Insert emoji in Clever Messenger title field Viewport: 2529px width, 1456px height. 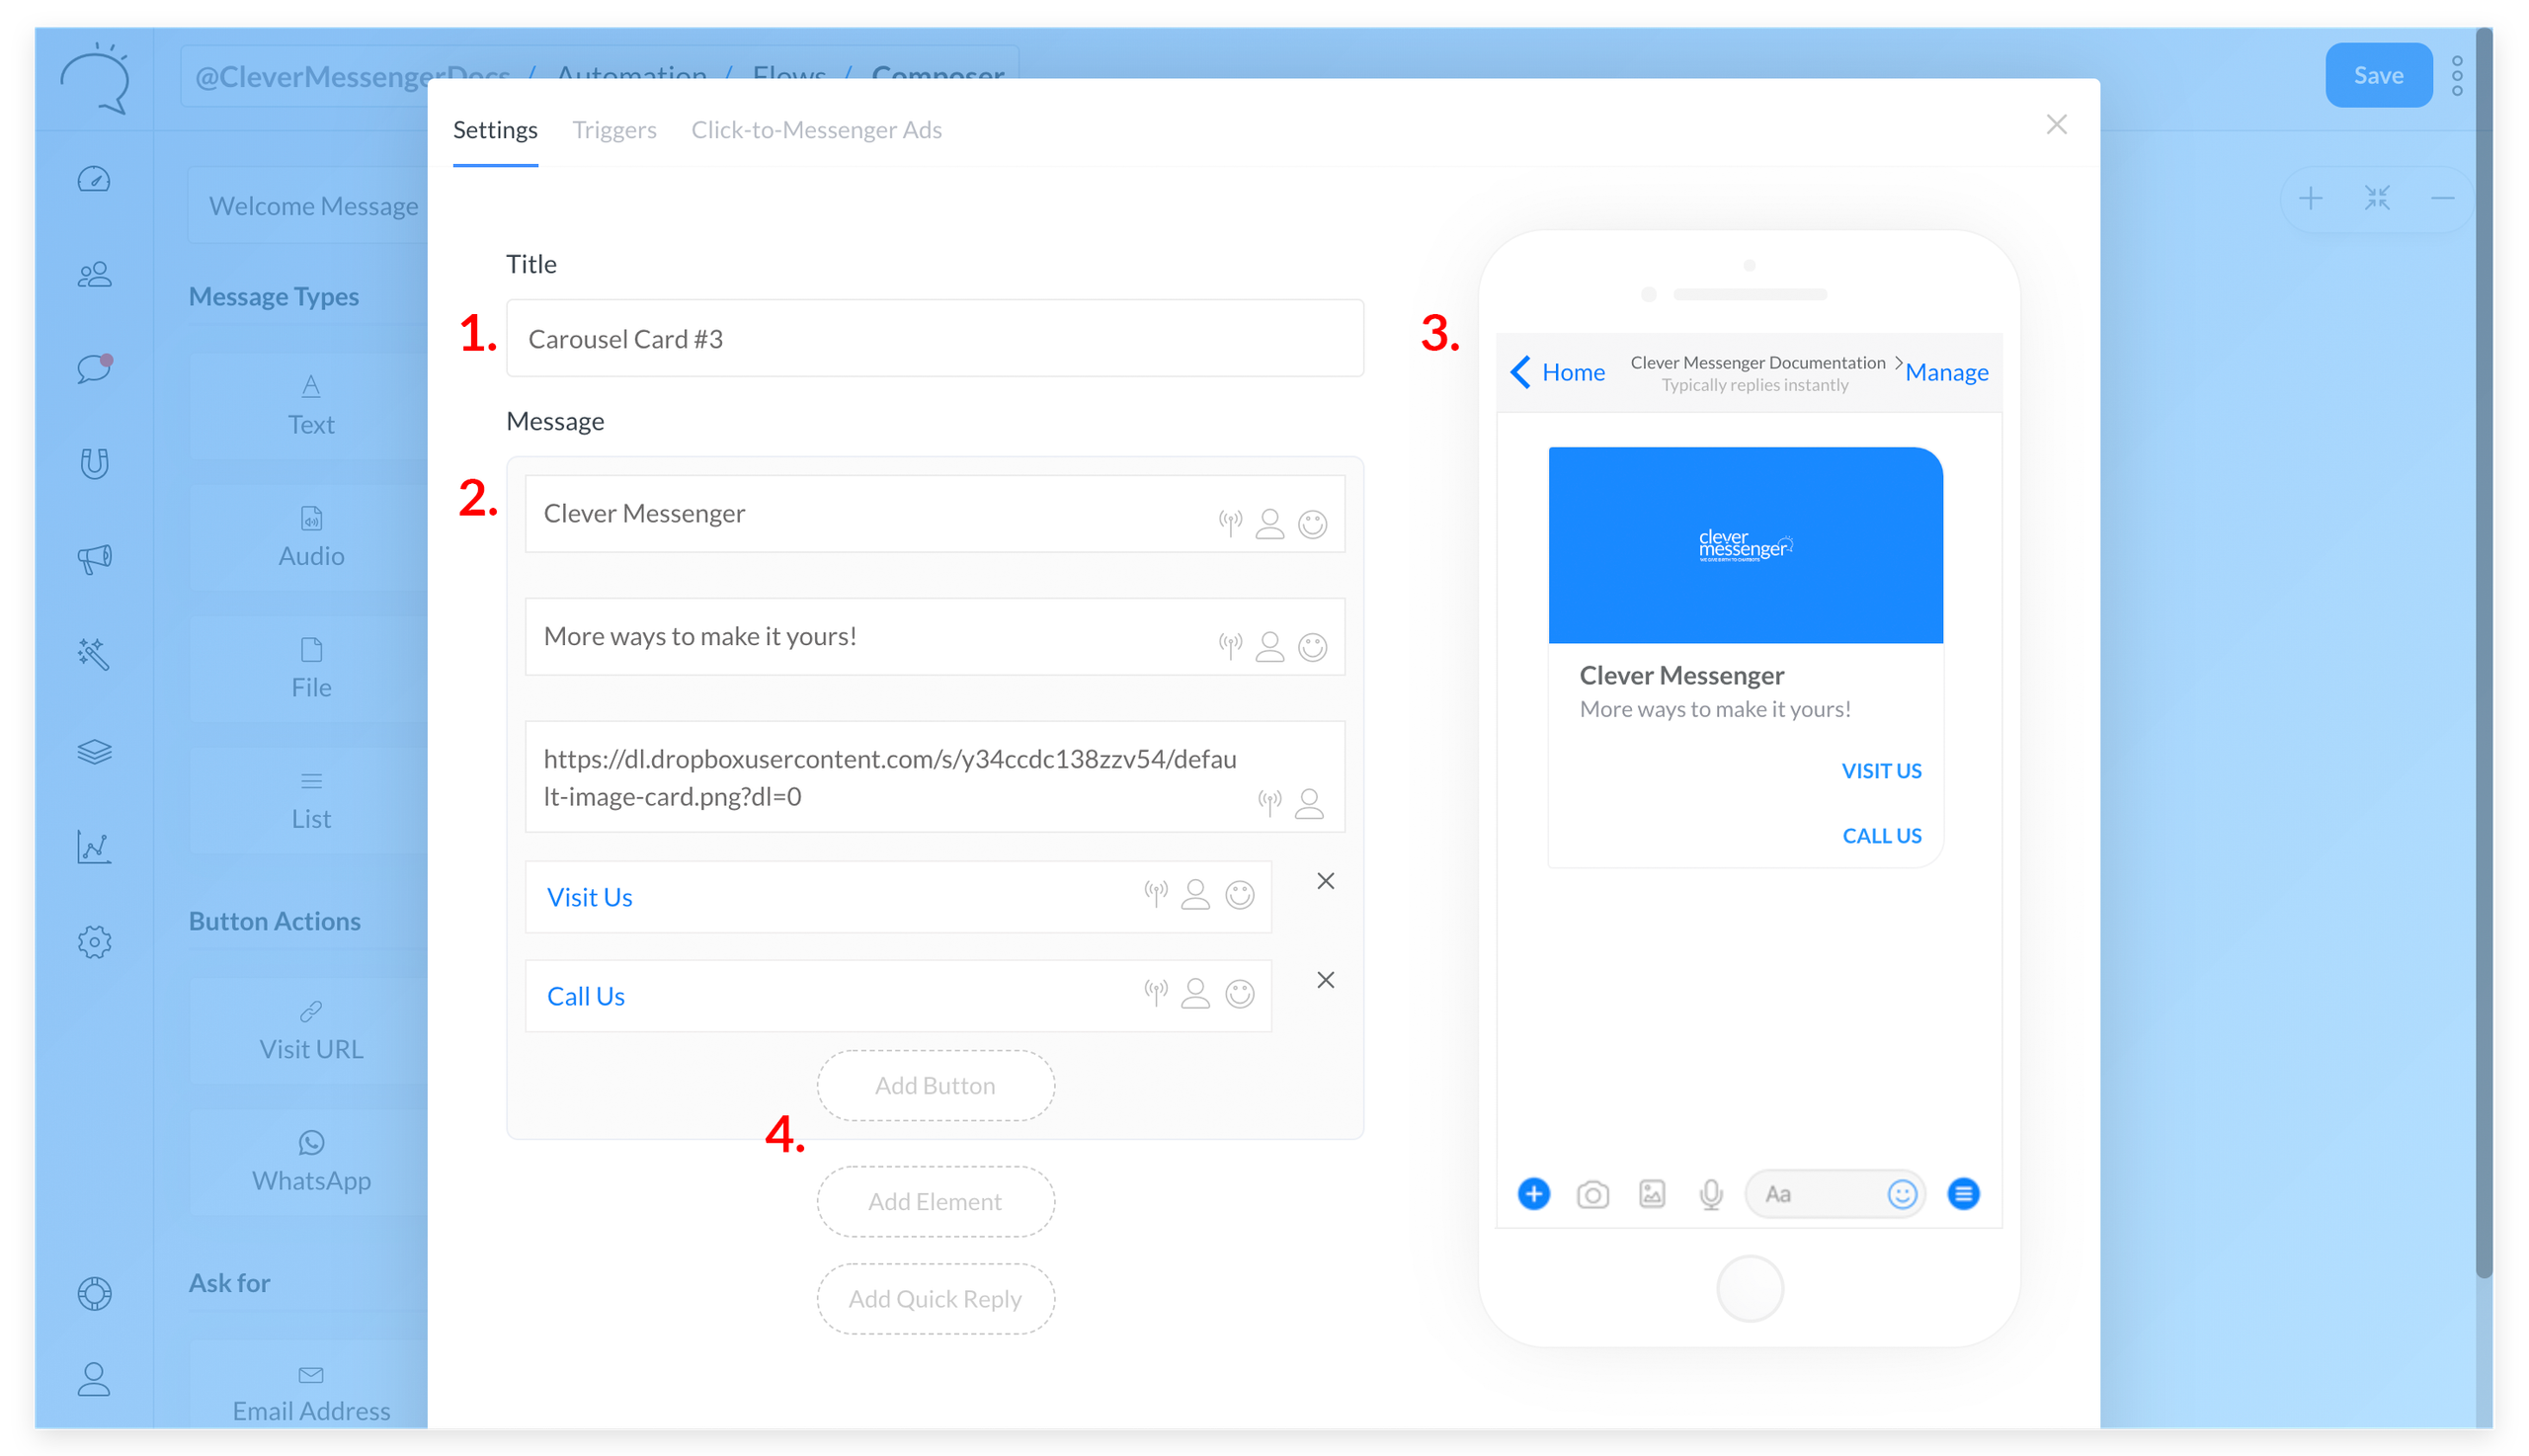(1313, 524)
